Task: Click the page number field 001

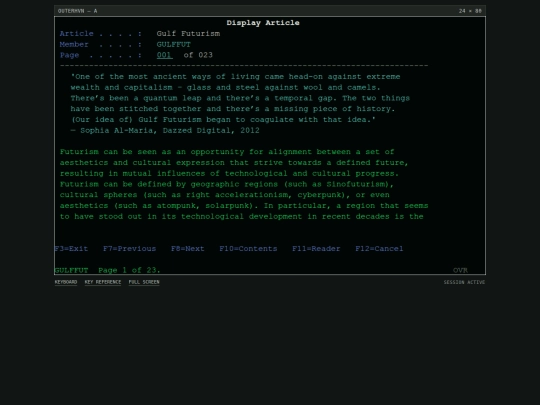Action: [x=164, y=55]
